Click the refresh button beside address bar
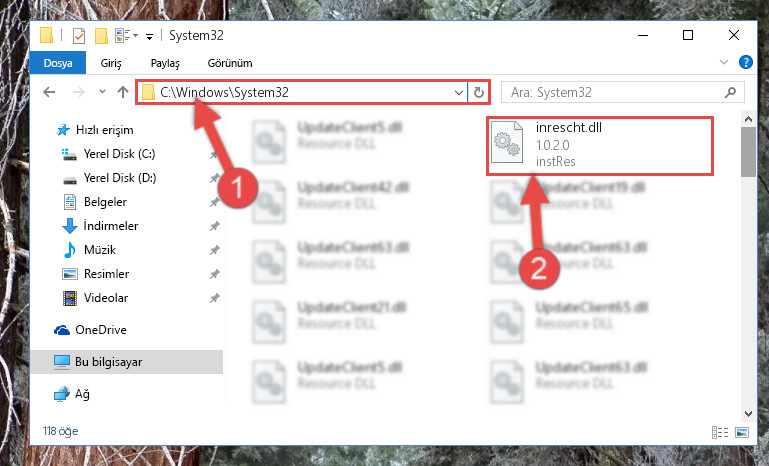This screenshot has height=466, width=769. 479,92
